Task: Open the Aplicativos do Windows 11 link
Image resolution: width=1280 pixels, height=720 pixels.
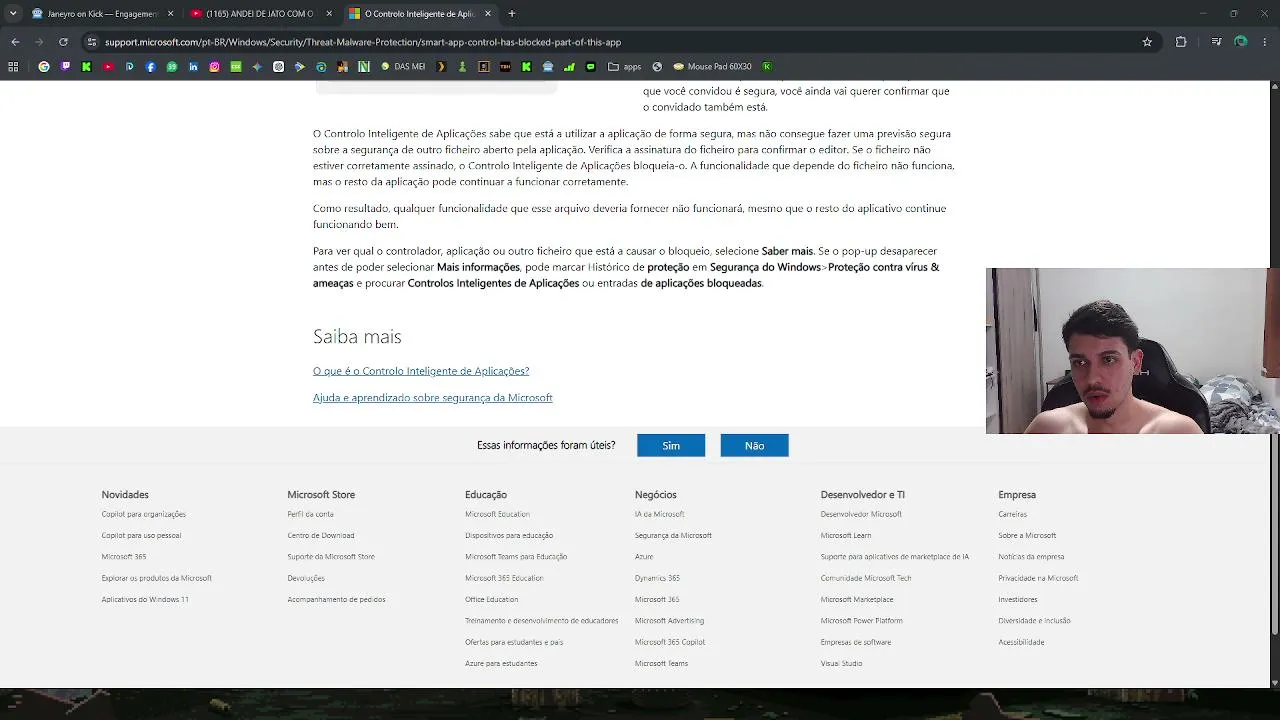Action: (145, 600)
